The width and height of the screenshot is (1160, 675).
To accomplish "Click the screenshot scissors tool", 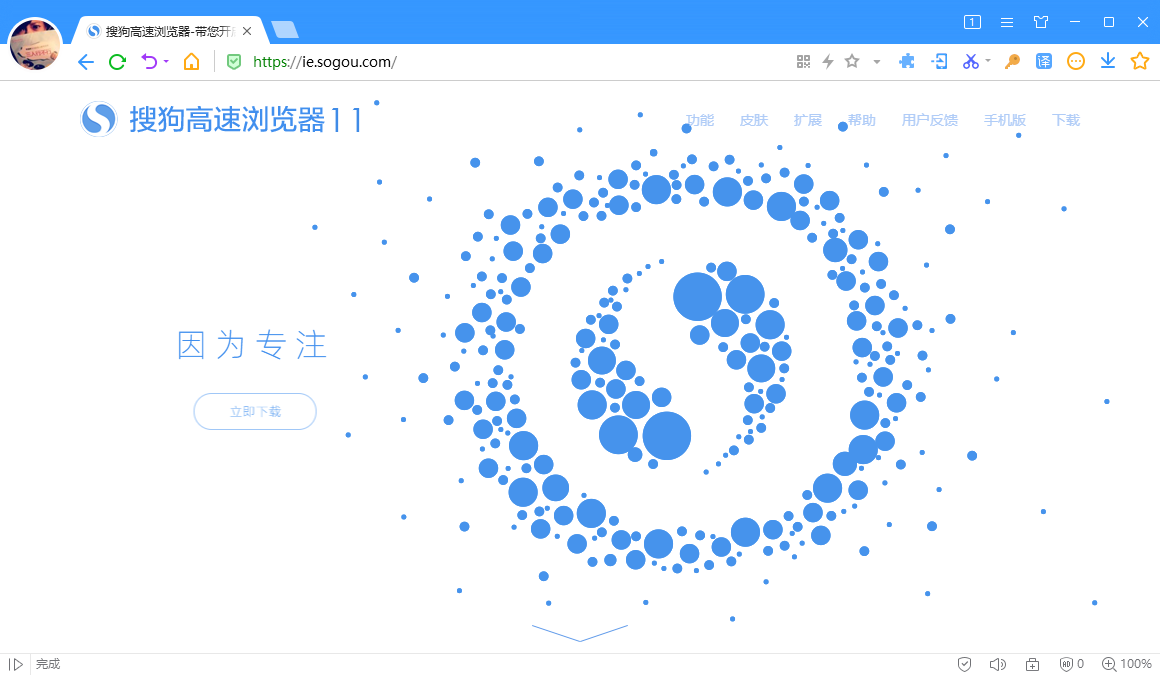I will click(971, 62).
